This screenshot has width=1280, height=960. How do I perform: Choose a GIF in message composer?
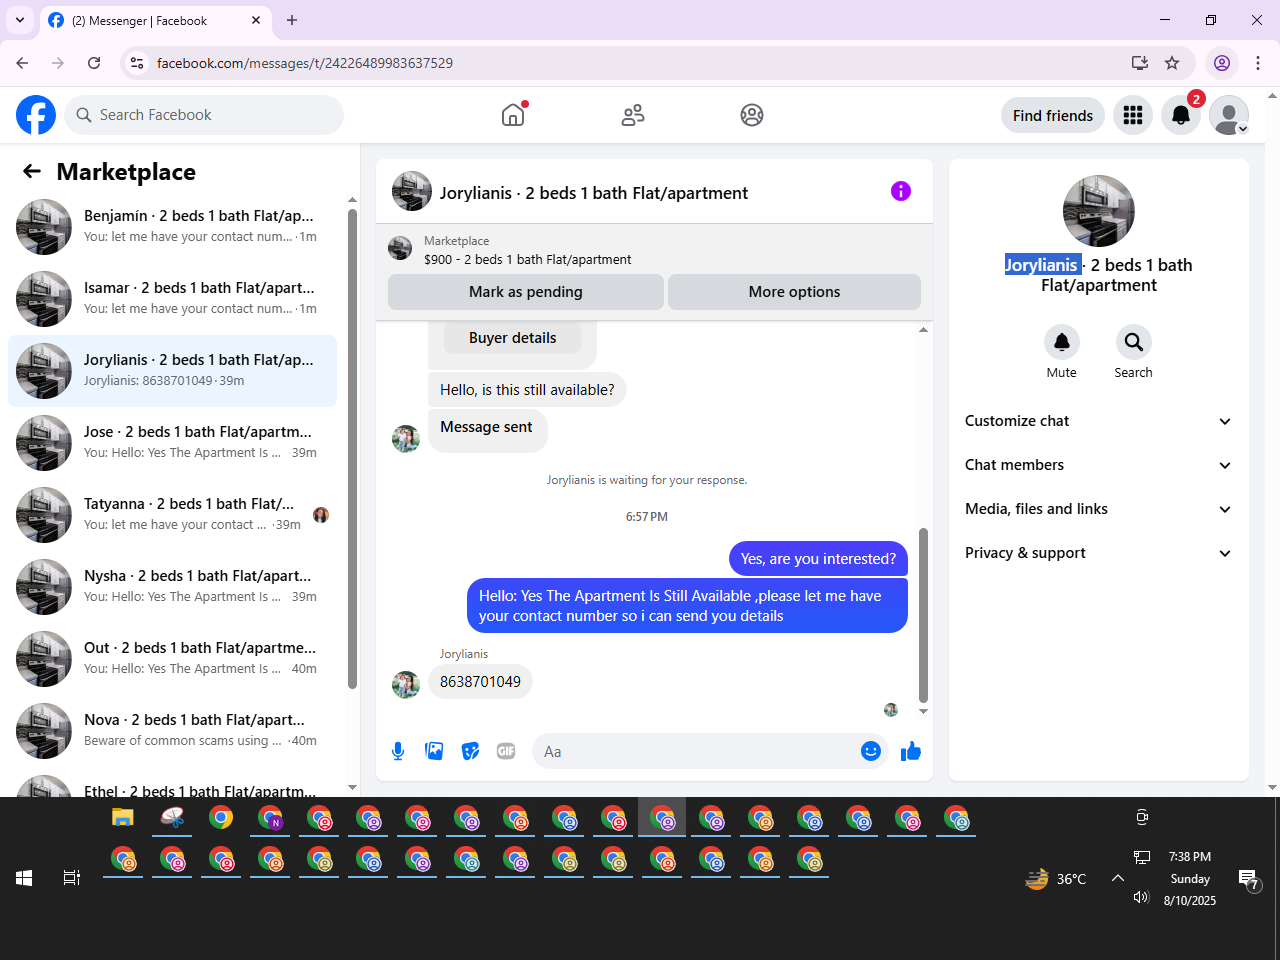(x=506, y=751)
